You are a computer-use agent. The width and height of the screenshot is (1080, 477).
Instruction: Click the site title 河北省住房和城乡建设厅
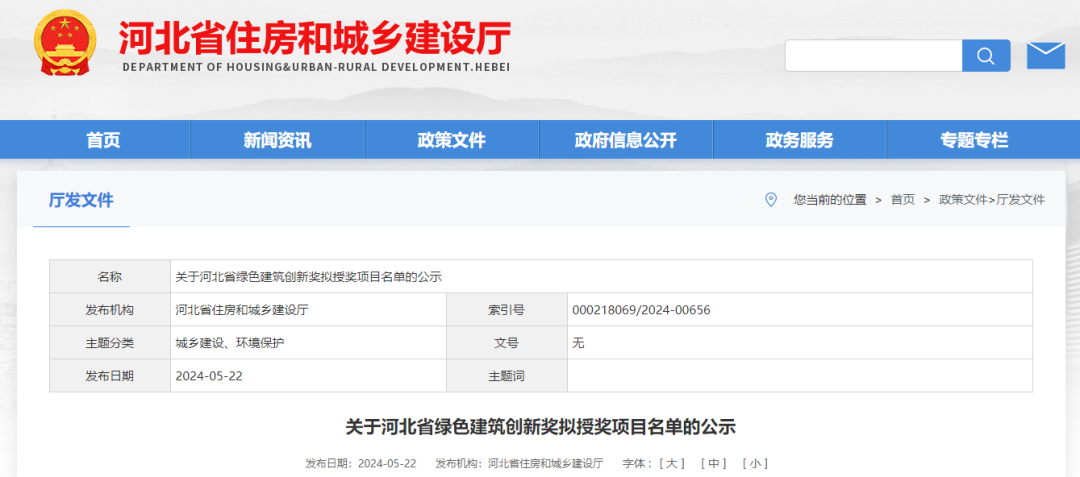tap(315, 39)
